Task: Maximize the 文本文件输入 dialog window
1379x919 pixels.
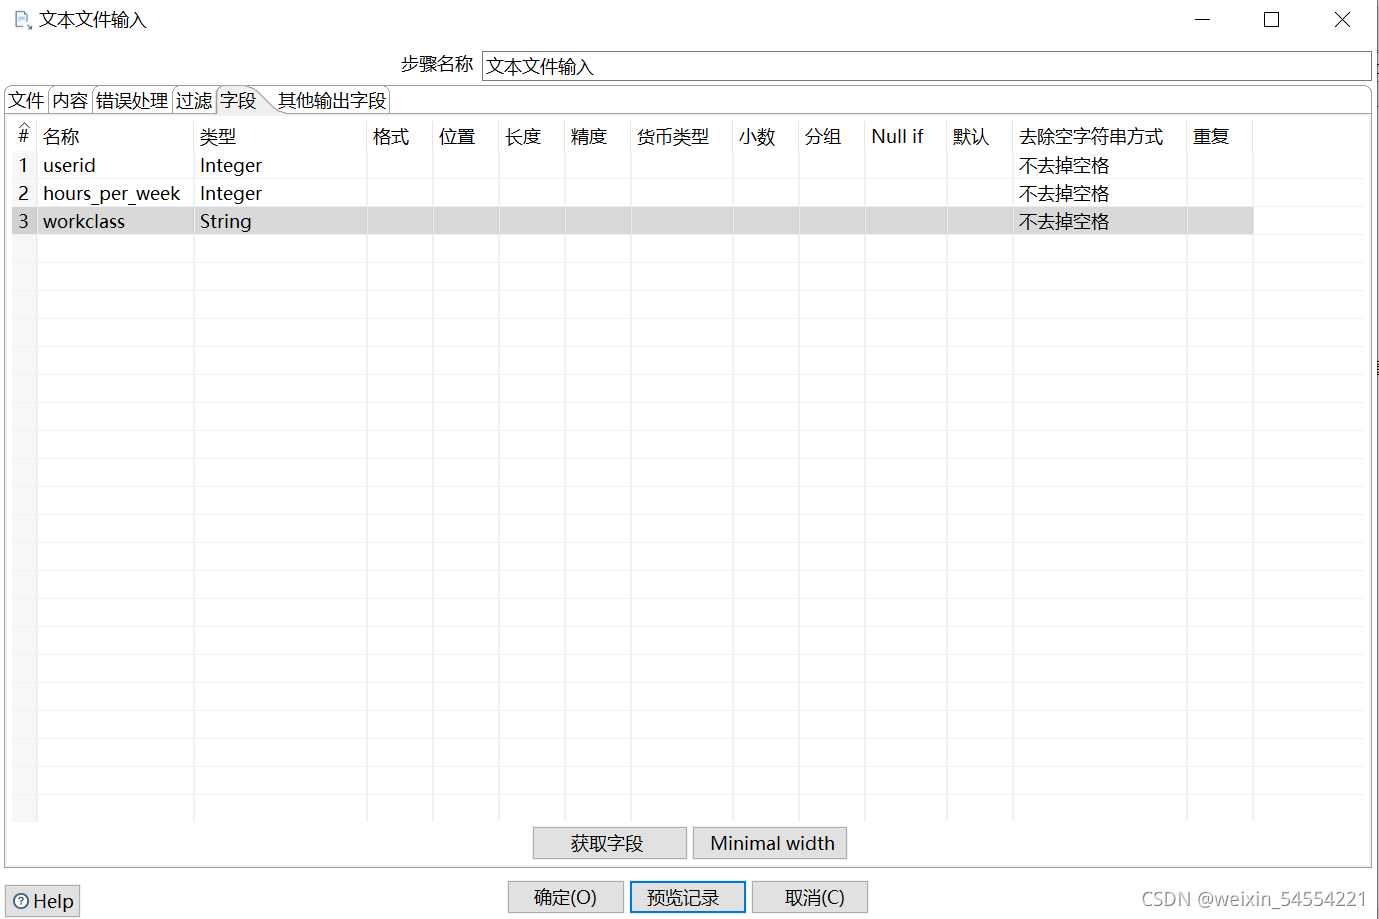Action: [1272, 20]
